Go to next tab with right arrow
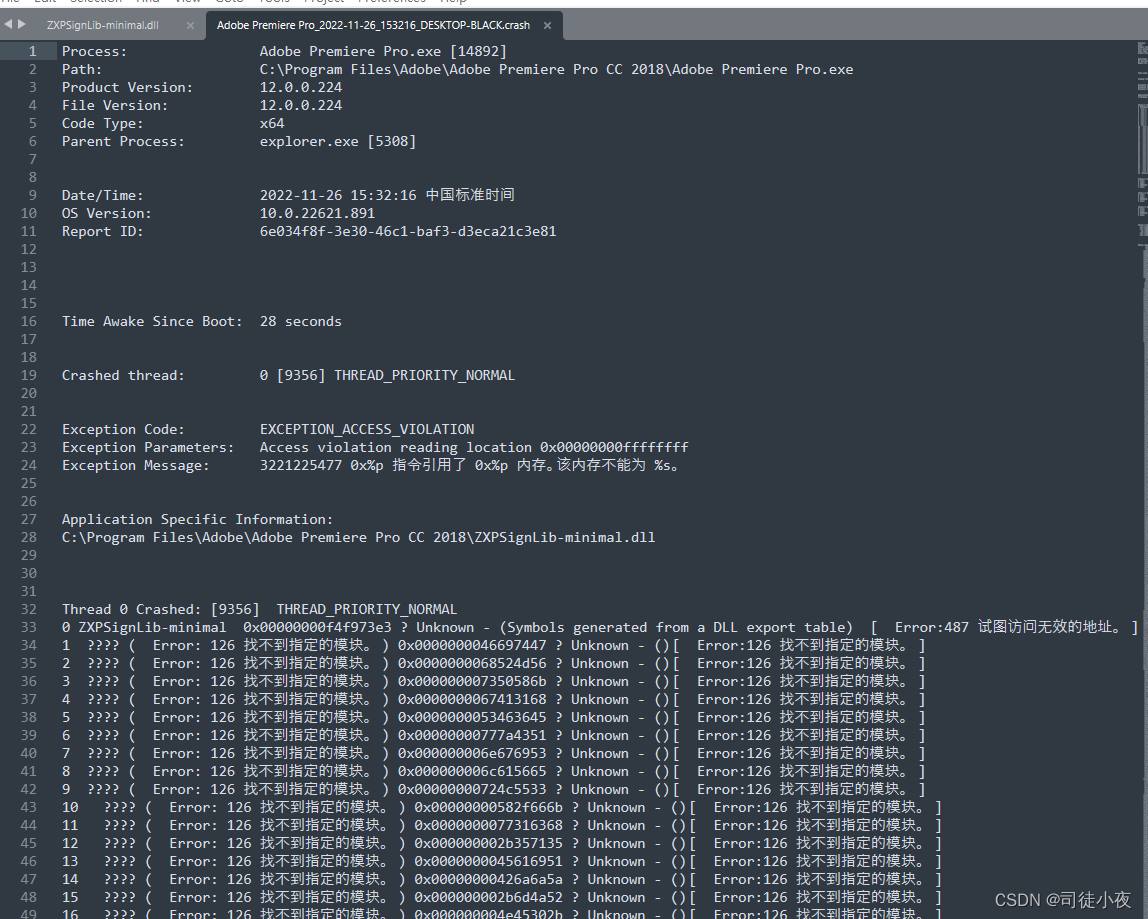Image resolution: width=1148 pixels, height=919 pixels. 22,24
